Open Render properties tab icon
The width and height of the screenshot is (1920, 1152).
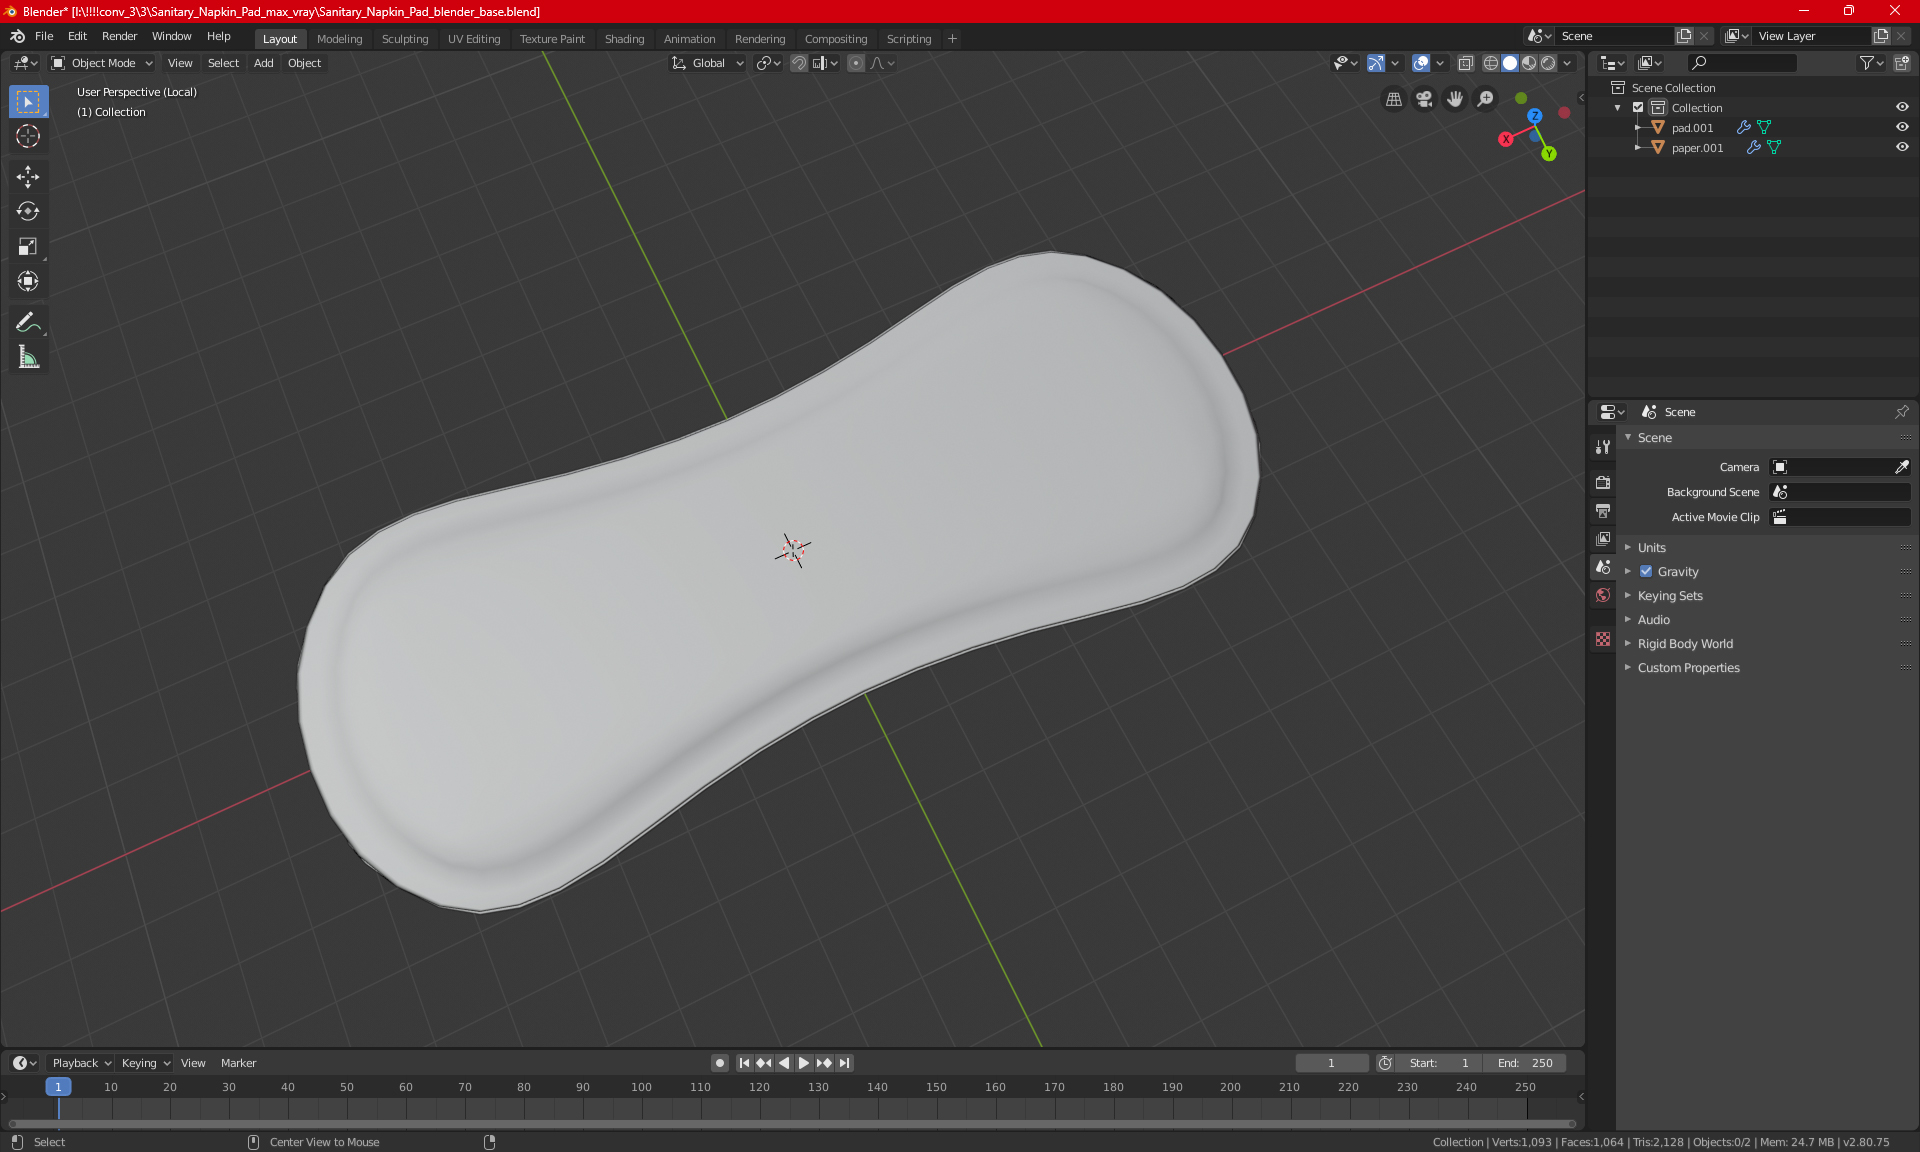[1603, 482]
